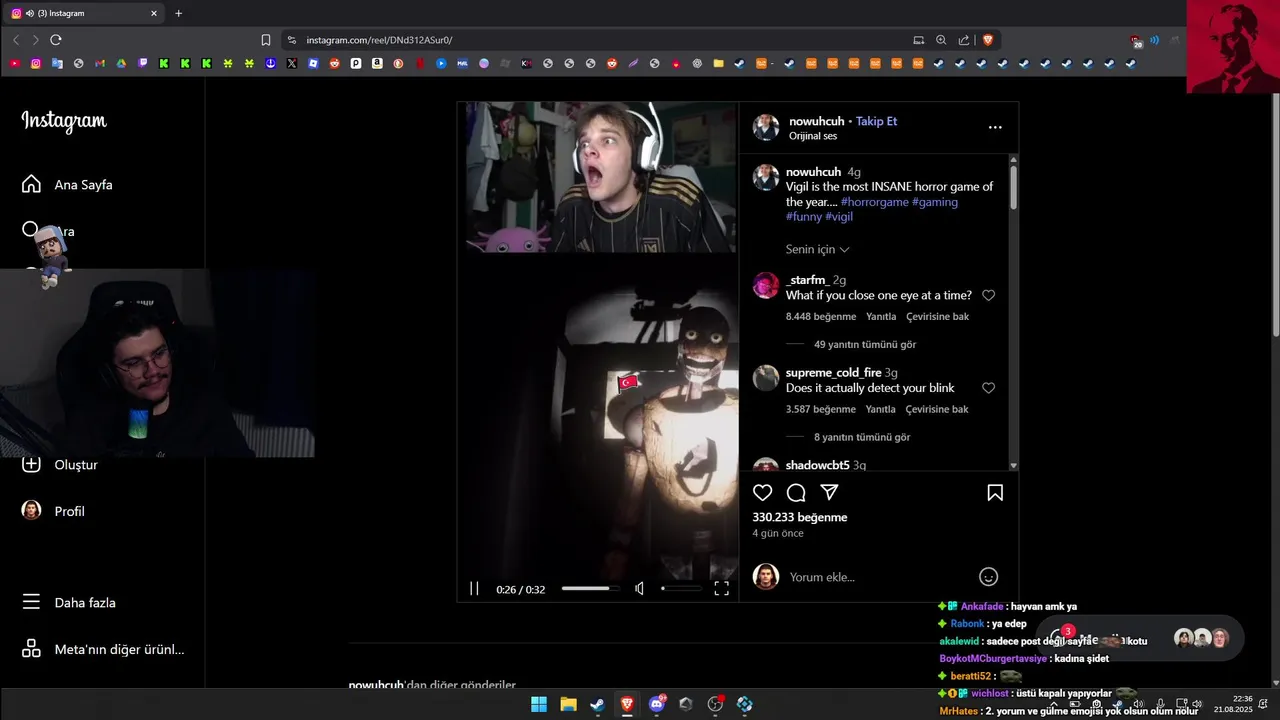Like the _starfm_ comment

(x=988, y=296)
